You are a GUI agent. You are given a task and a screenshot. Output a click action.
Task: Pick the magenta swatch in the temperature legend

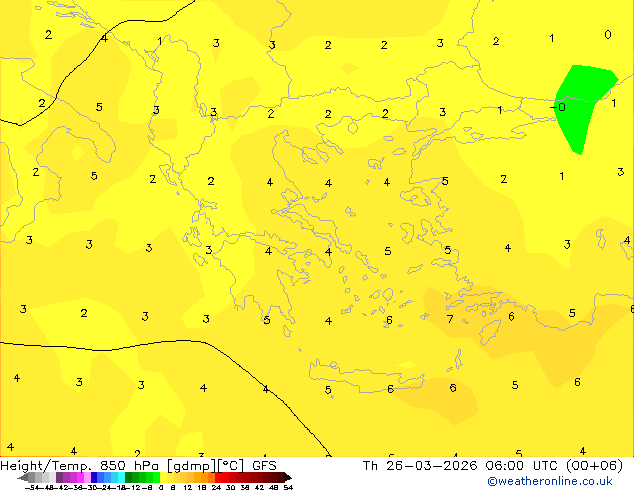pos(80,478)
